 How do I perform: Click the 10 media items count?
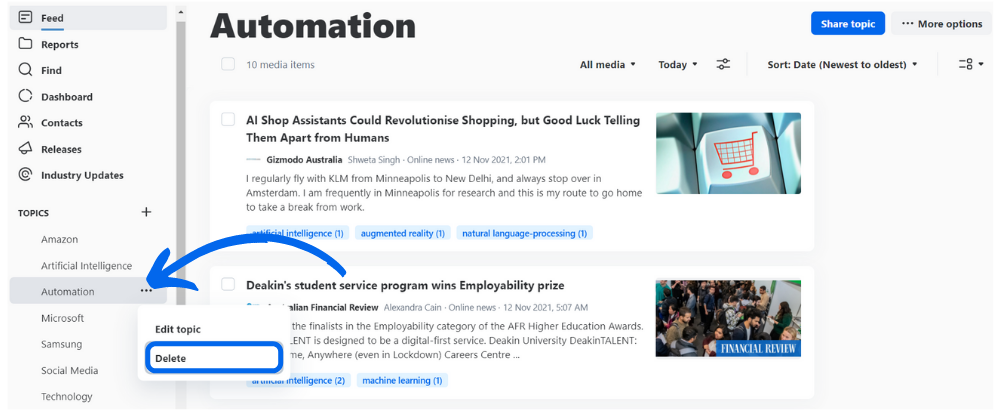coord(280,64)
